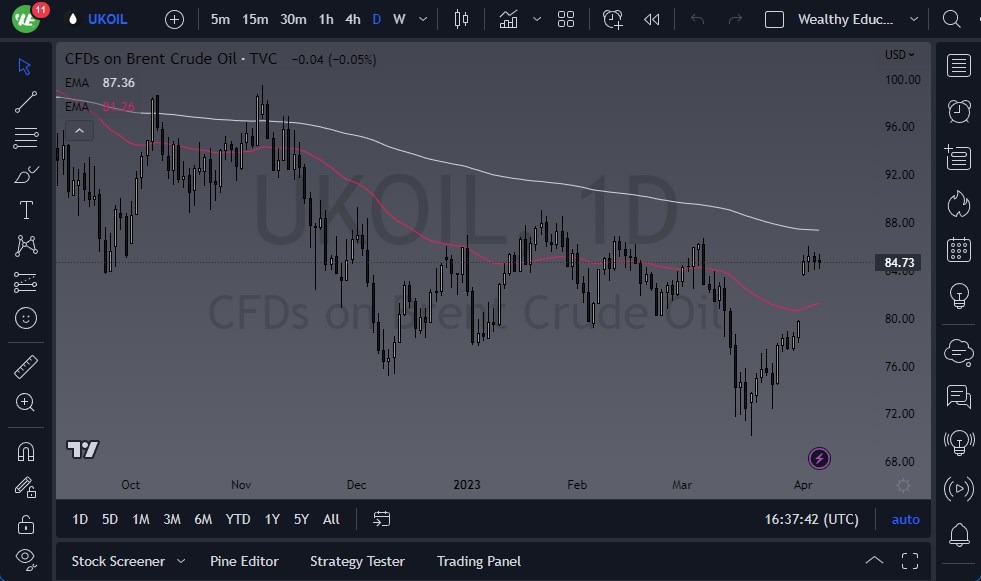The width and height of the screenshot is (981, 581).
Task: Click the current price label 84.73
Action: click(x=897, y=262)
